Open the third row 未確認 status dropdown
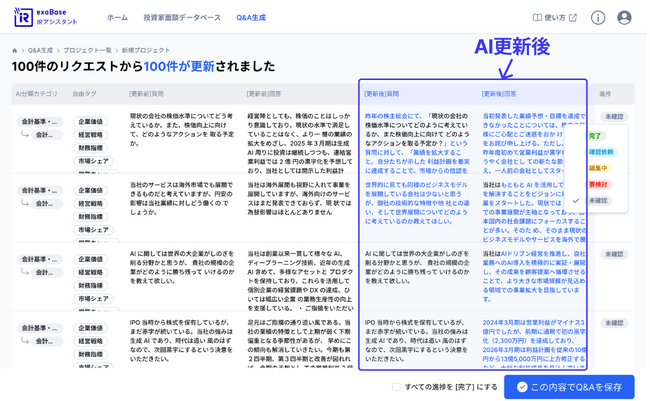 [613, 255]
